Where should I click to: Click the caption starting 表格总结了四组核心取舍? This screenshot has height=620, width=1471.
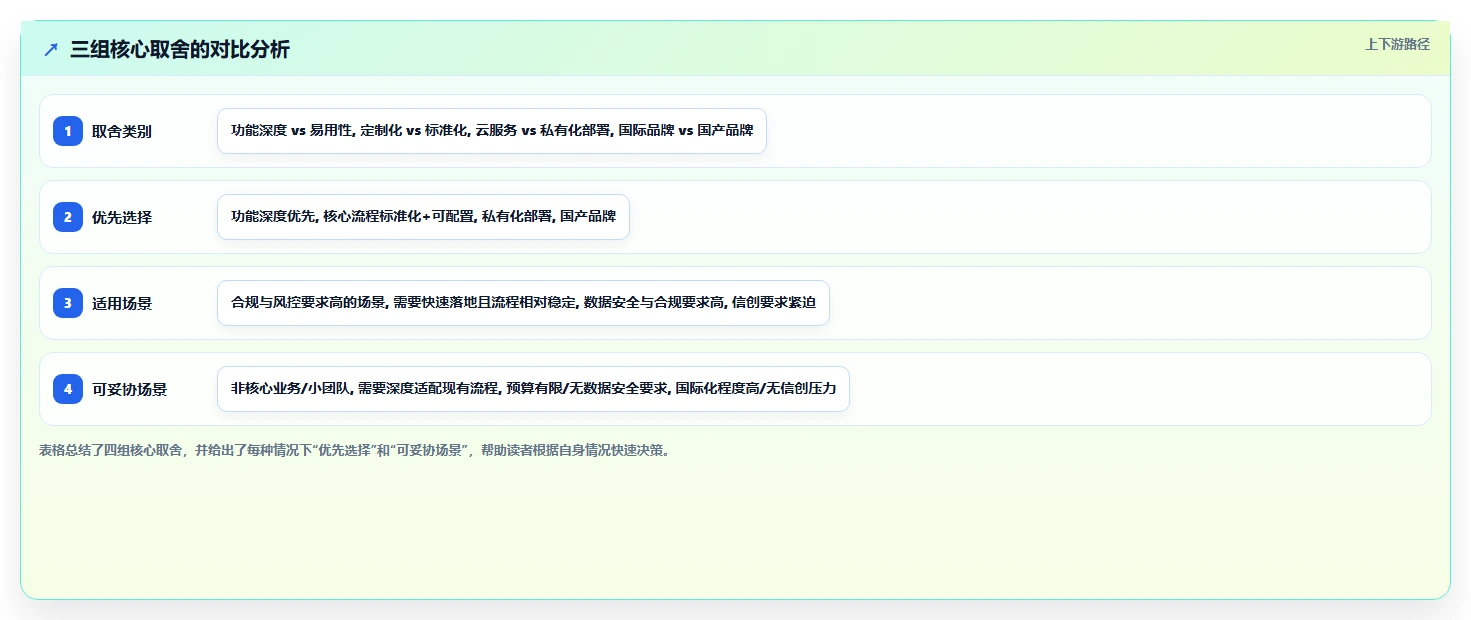355,450
